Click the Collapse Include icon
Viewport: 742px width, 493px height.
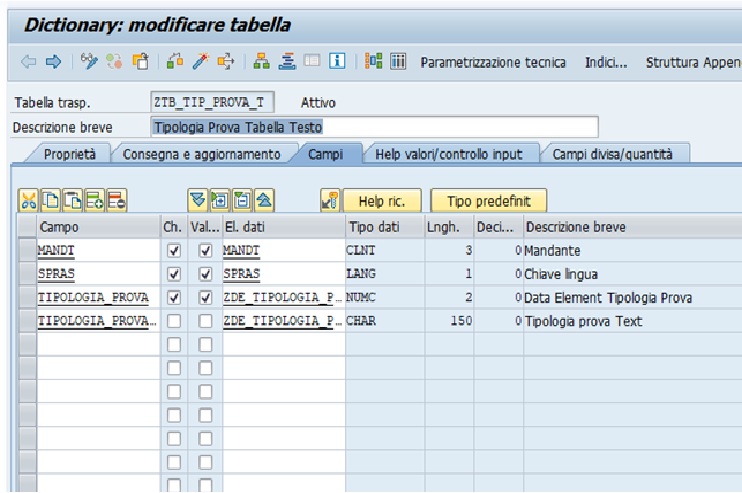pos(242,200)
